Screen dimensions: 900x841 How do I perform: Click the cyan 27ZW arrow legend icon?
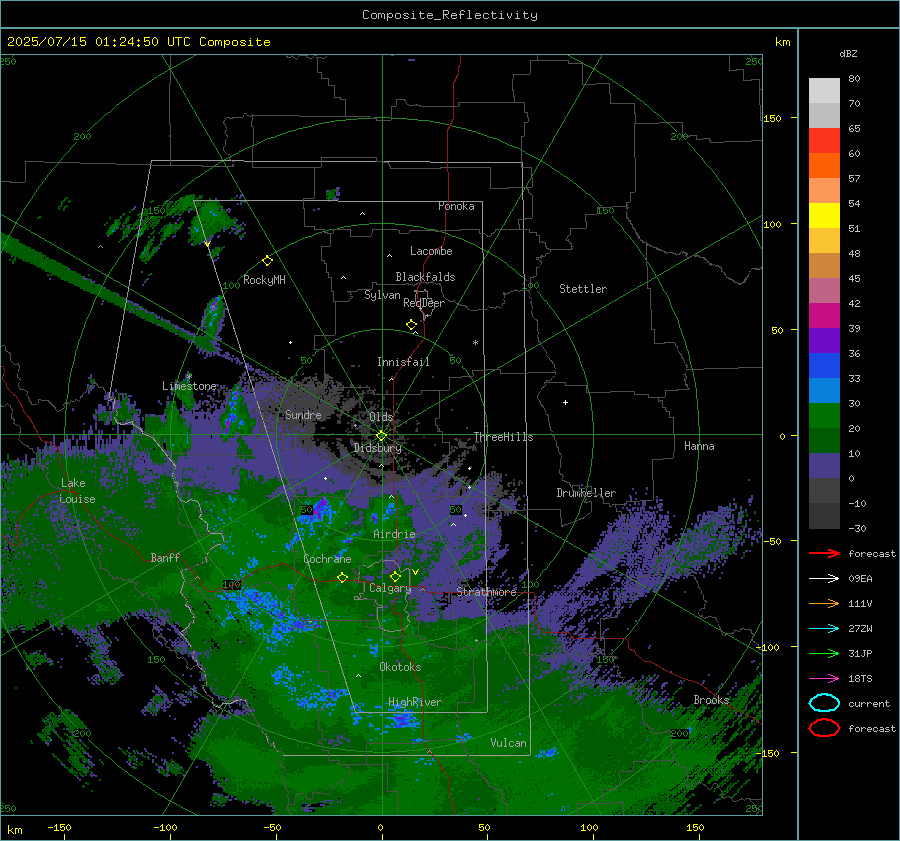pos(824,629)
